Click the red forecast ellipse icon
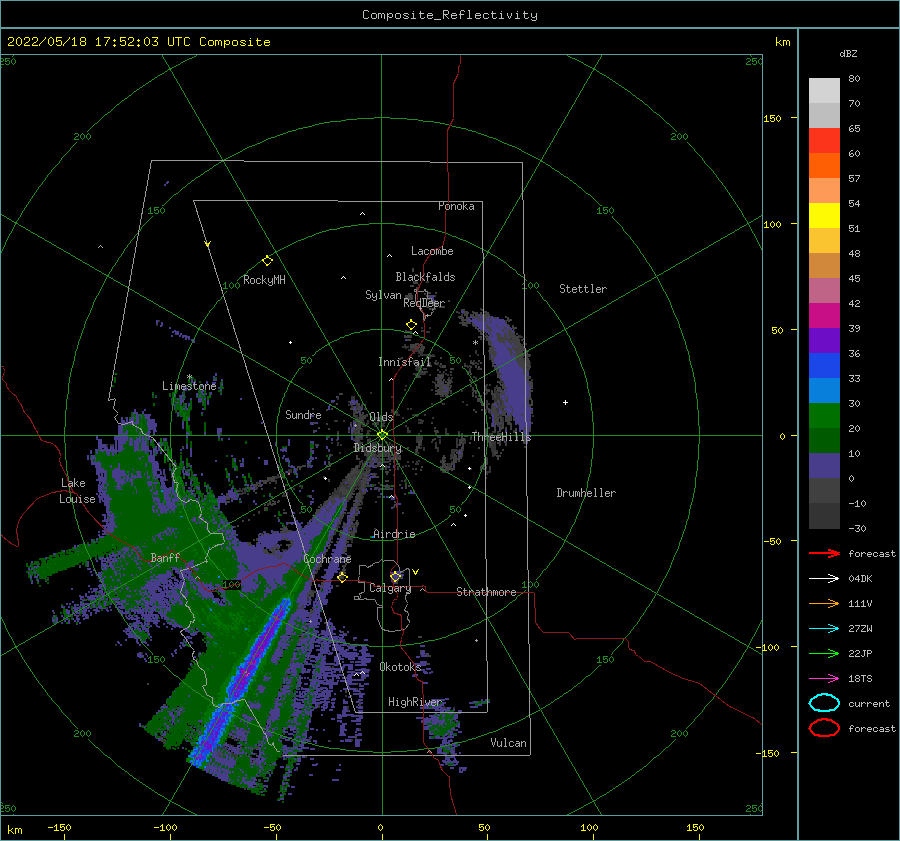This screenshot has width=900, height=841. click(824, 728)
